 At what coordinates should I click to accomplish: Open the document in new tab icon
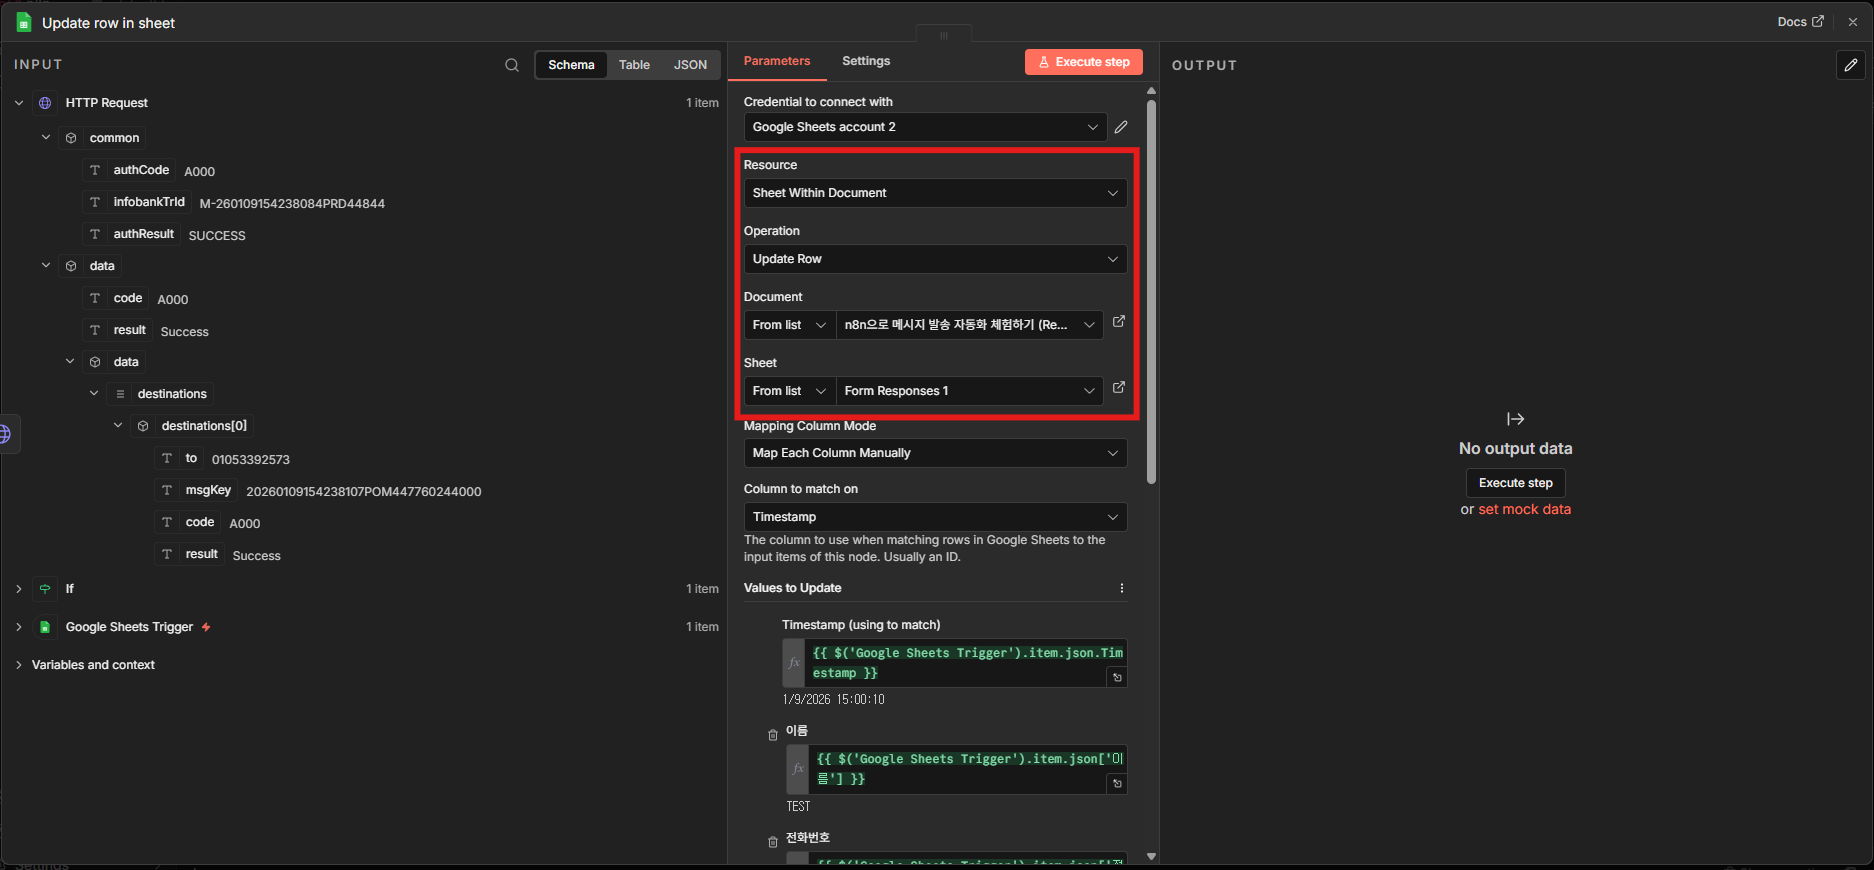coord(1119,322)
